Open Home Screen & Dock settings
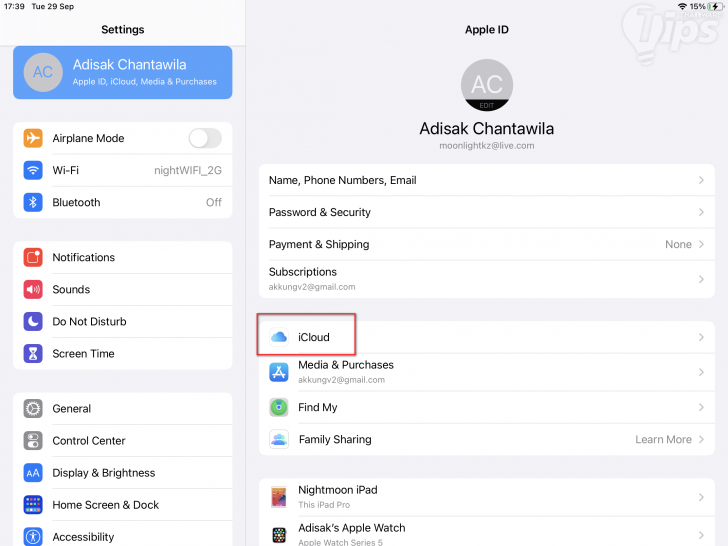The image size is (728, 546). click(x=123, y=505)
